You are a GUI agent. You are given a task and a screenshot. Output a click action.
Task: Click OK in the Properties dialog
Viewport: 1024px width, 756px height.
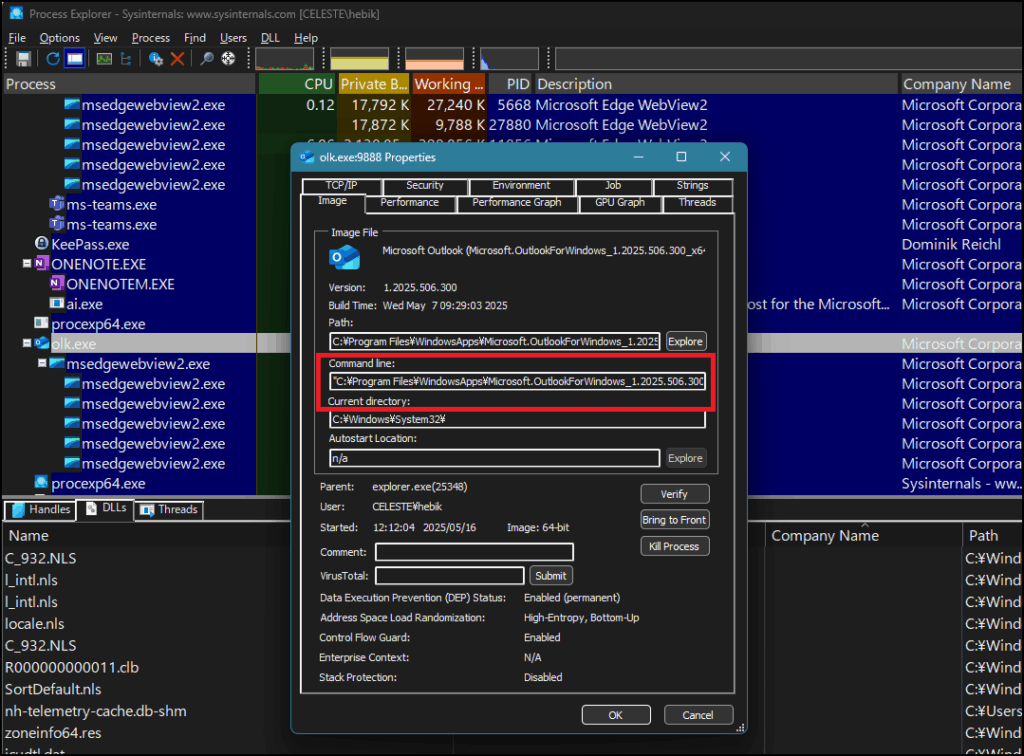point(615,715)
